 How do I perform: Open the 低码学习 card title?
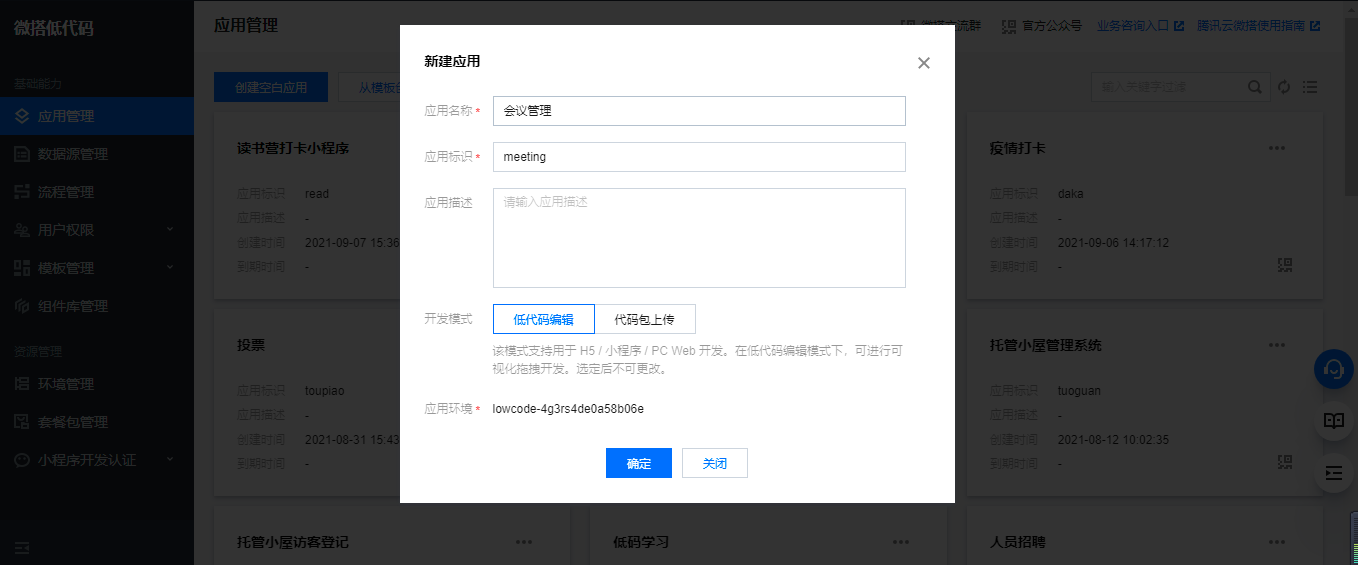(640, 542)
